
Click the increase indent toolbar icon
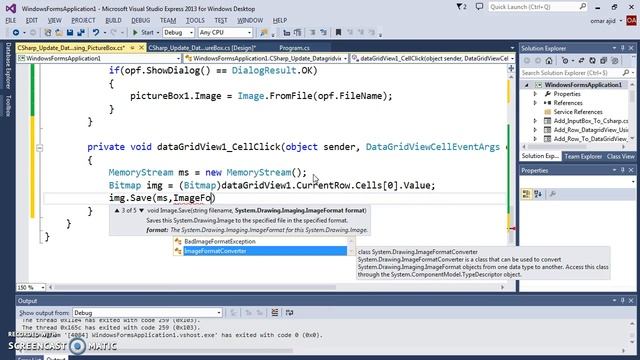pyautogui.click(x=298, y=32)
